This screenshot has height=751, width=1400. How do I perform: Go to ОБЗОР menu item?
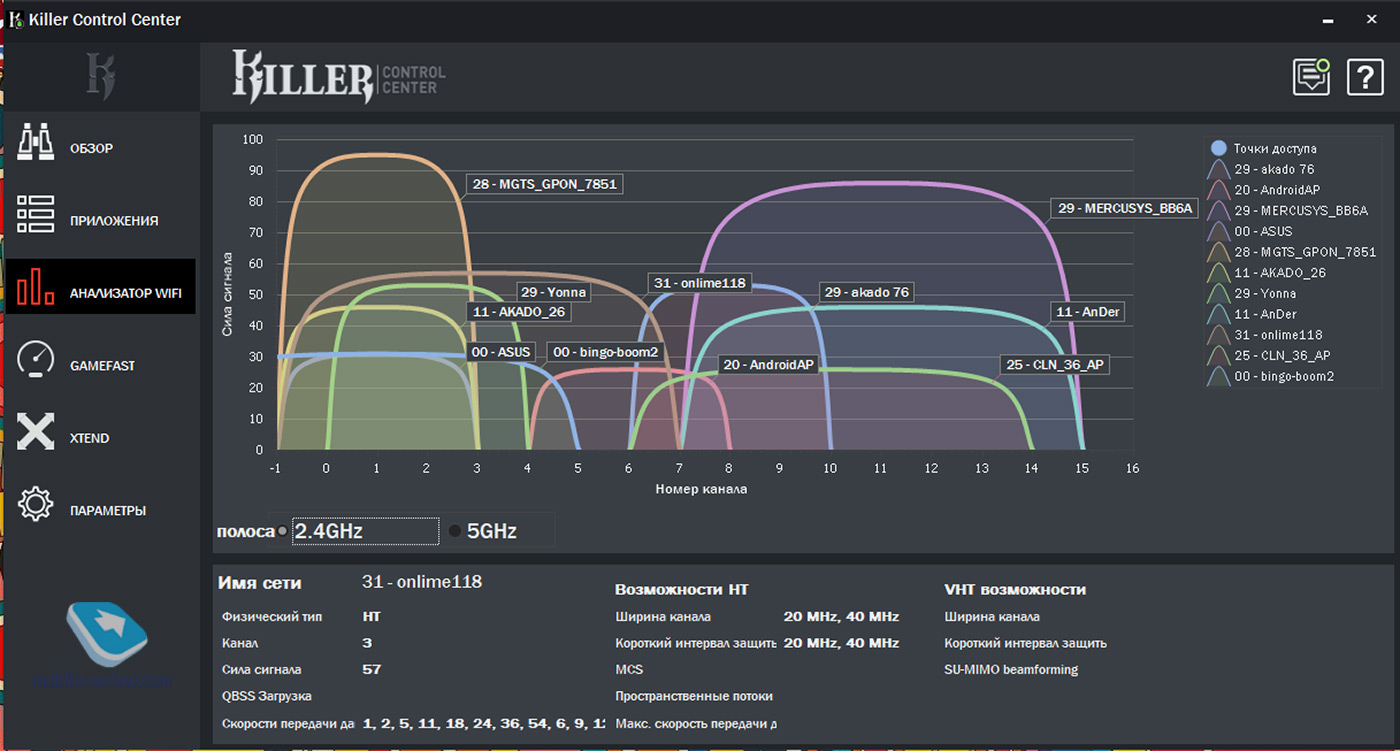coord(91,148)
